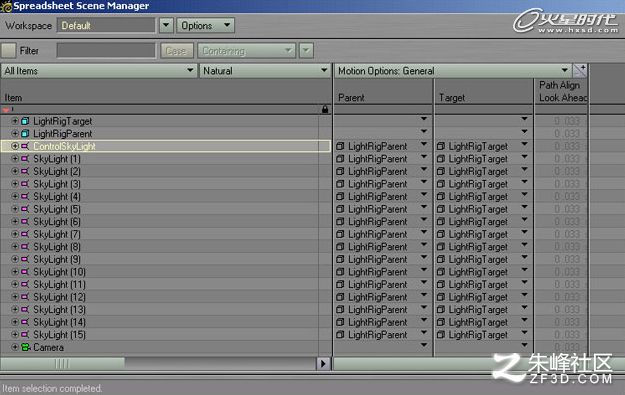Open the Options menu
This screenshot has height=395, width=625.
coord(205,25)
